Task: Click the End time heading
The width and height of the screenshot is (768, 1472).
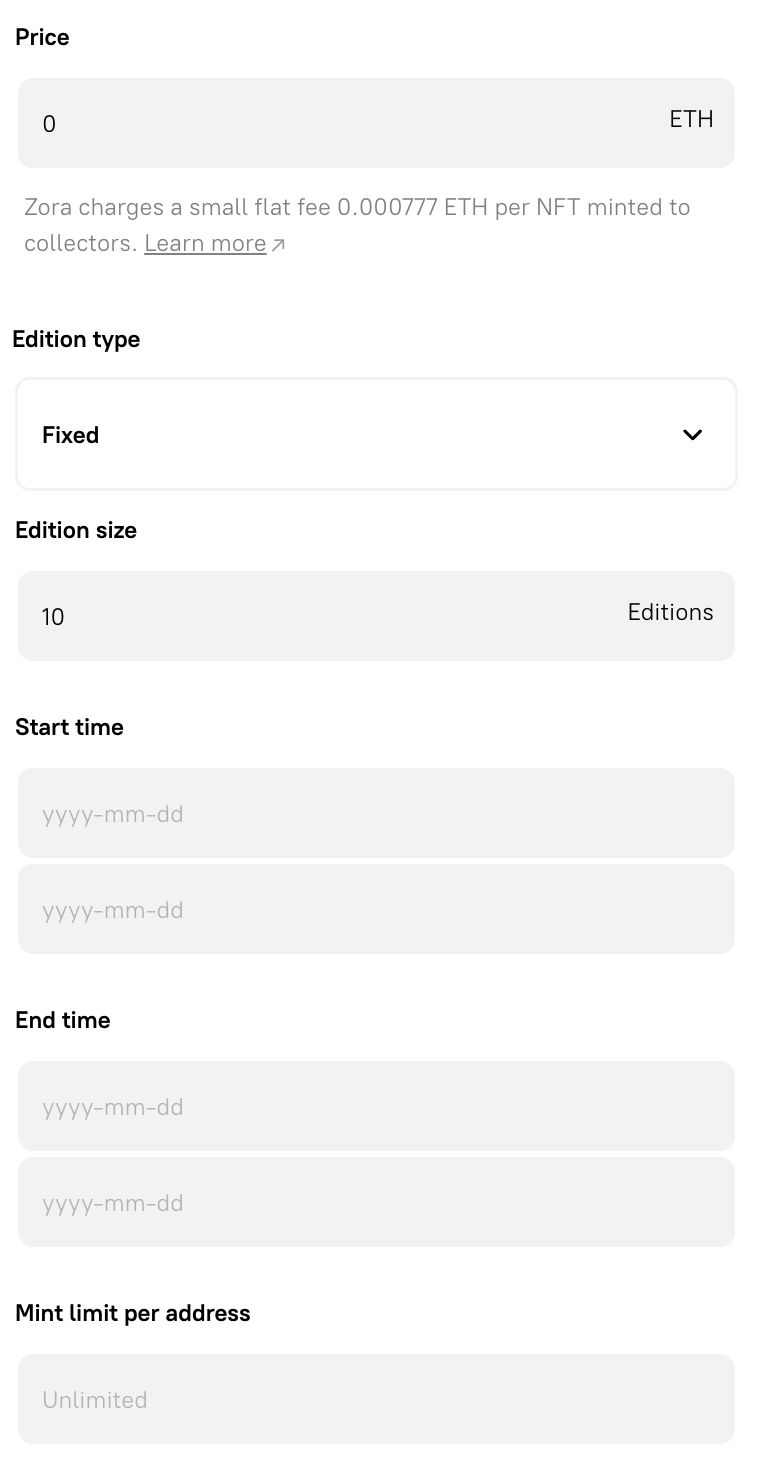Action: [x=62, y=1020]
